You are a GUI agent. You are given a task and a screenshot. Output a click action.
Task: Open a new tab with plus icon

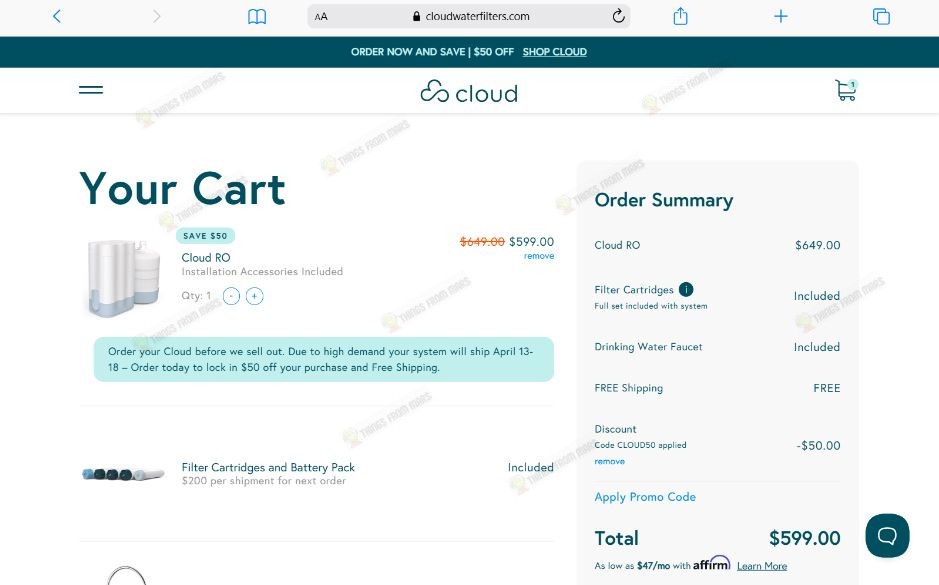(780, 16)
